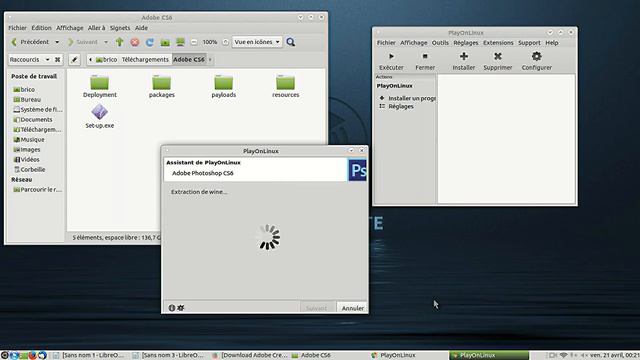
Task: Open Vidéos in the sidebar
Action: pyautogui.click(x=27, y=159)
